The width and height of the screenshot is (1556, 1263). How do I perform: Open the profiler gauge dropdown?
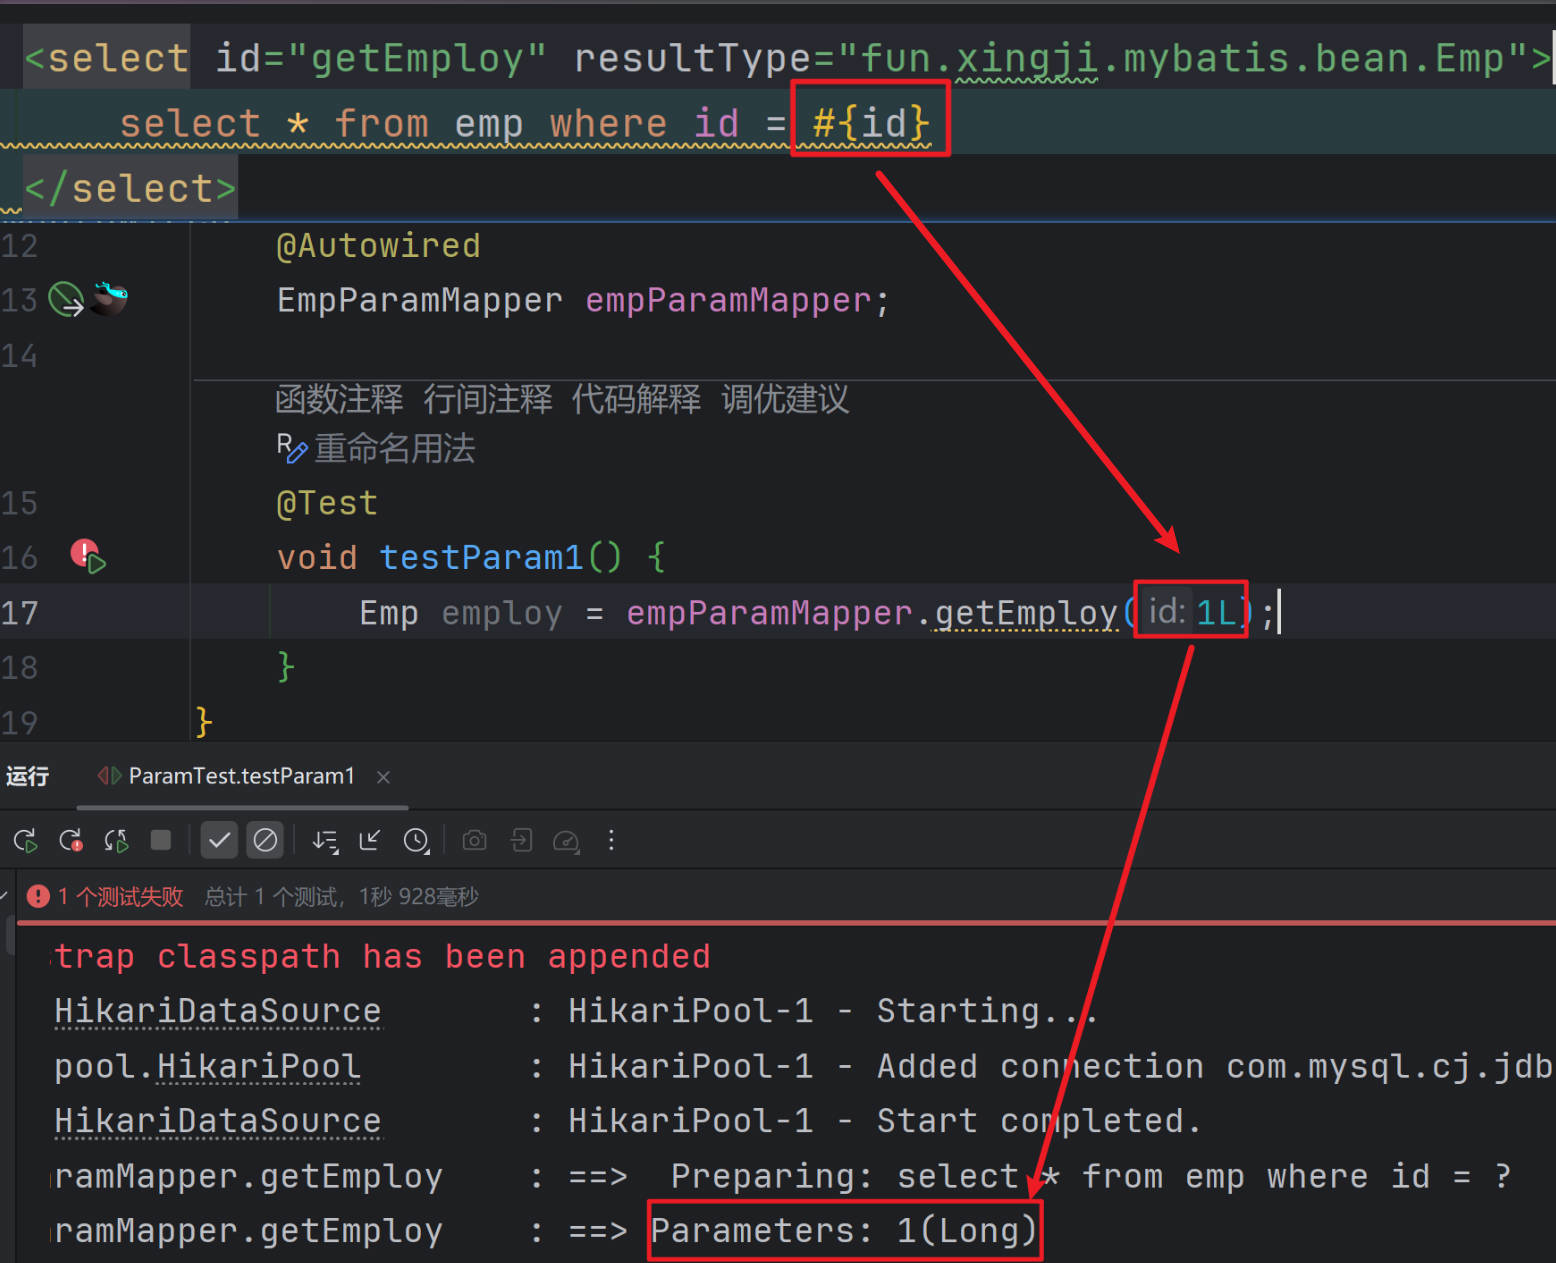[x=566, y=841]
